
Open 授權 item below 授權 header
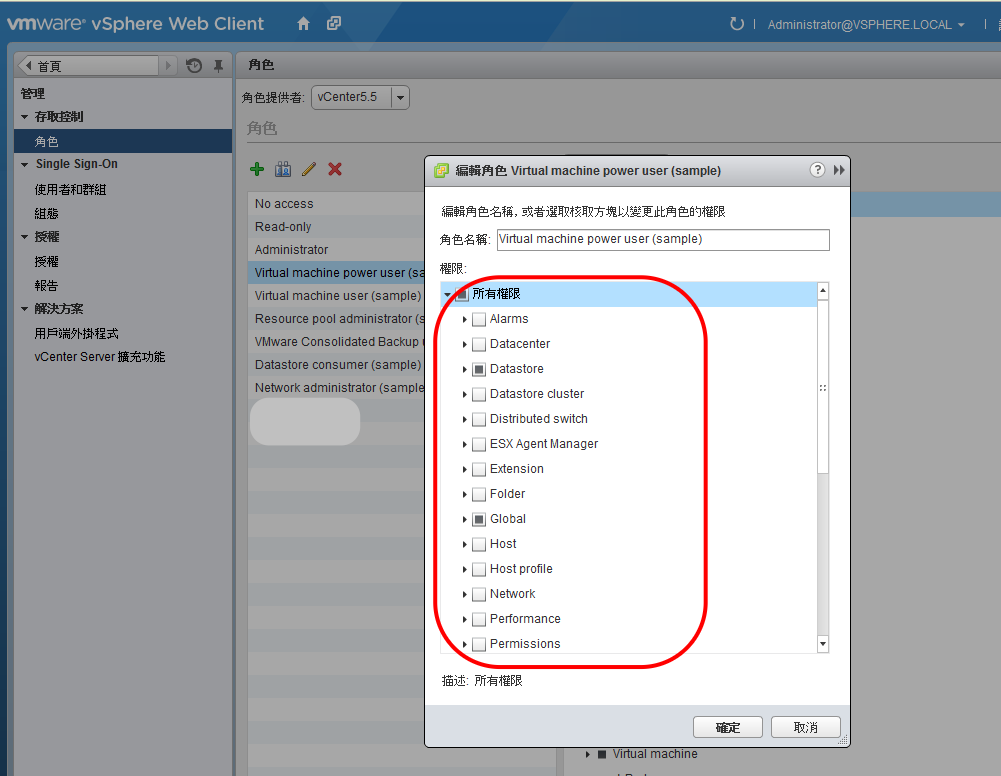point(46,262)
